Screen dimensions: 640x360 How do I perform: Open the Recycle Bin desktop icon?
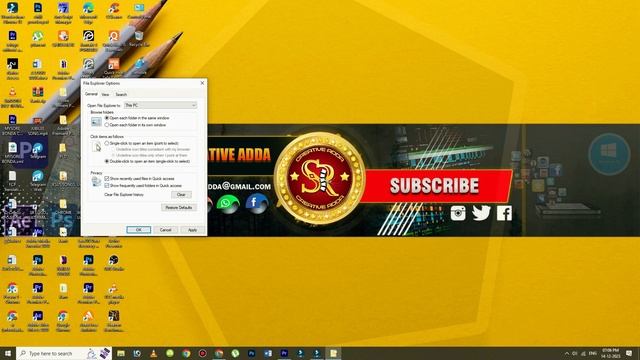[139, 39]
